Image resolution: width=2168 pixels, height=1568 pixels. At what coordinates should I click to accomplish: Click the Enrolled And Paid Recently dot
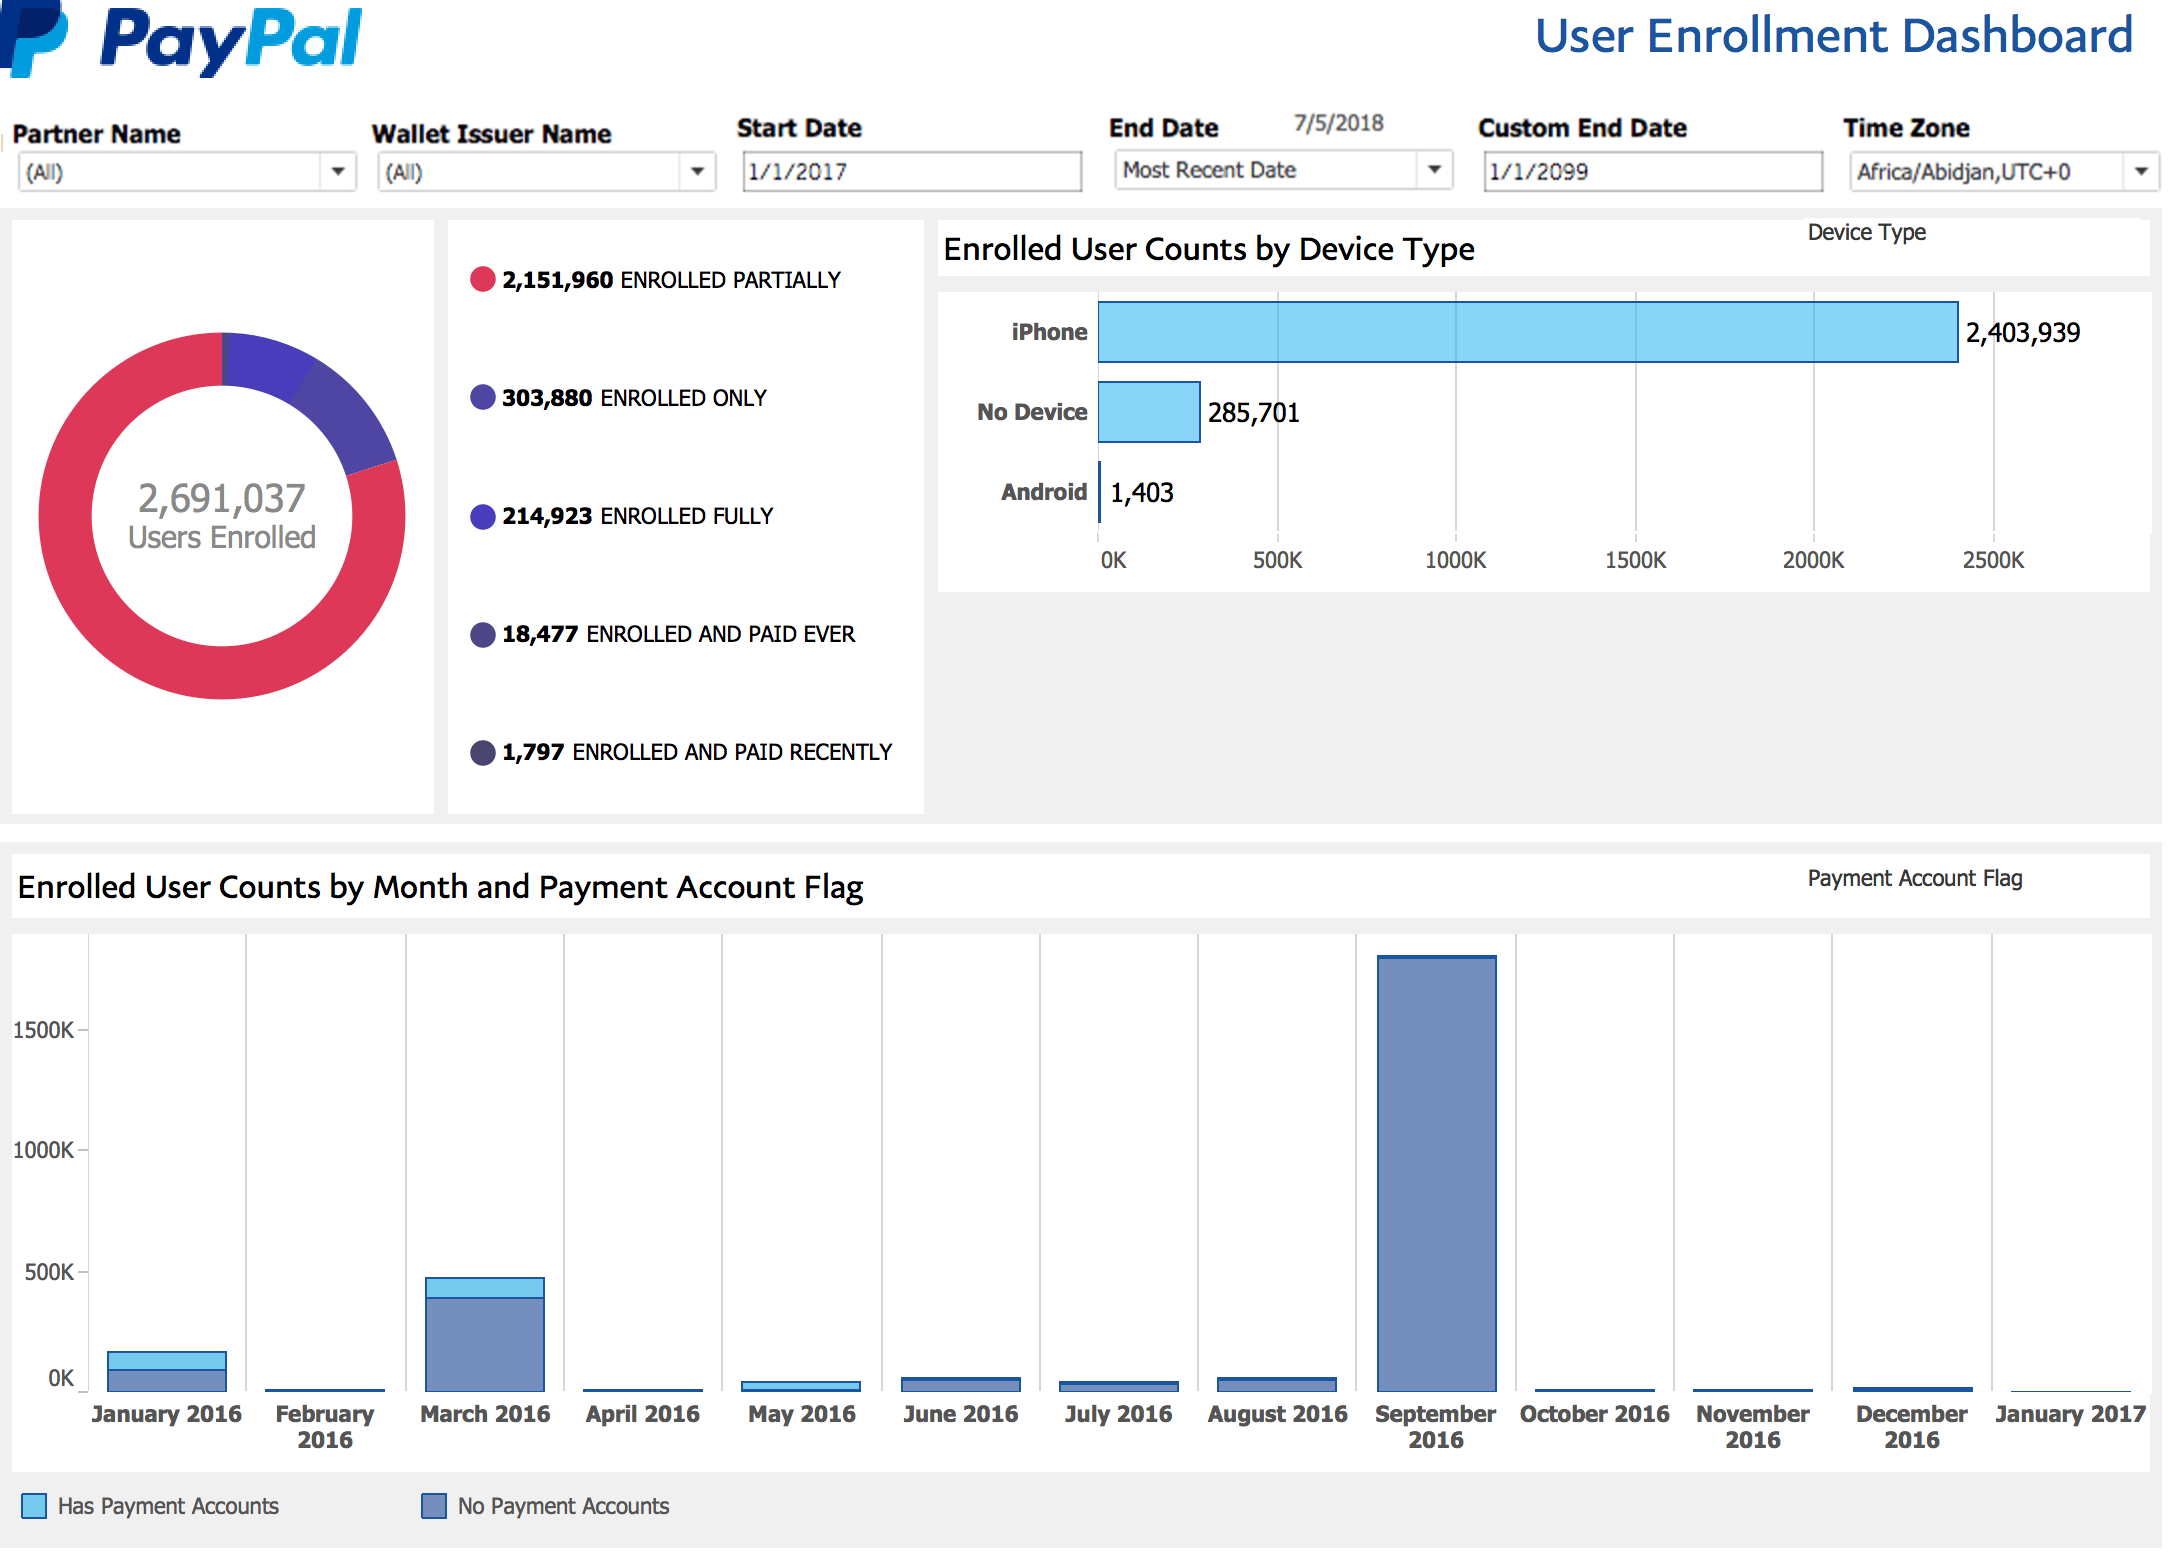tap(482, 752)
